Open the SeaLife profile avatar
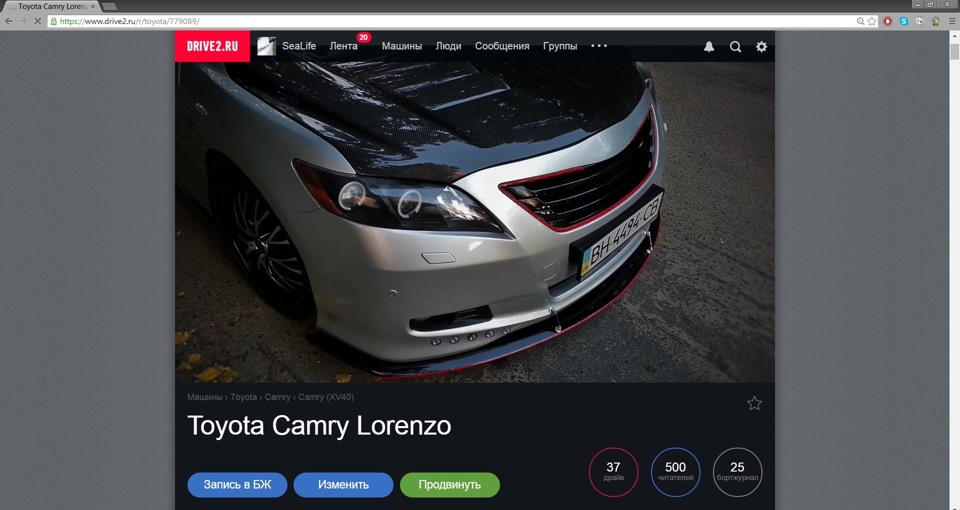The image size is (960, 510). click(266, 47)
